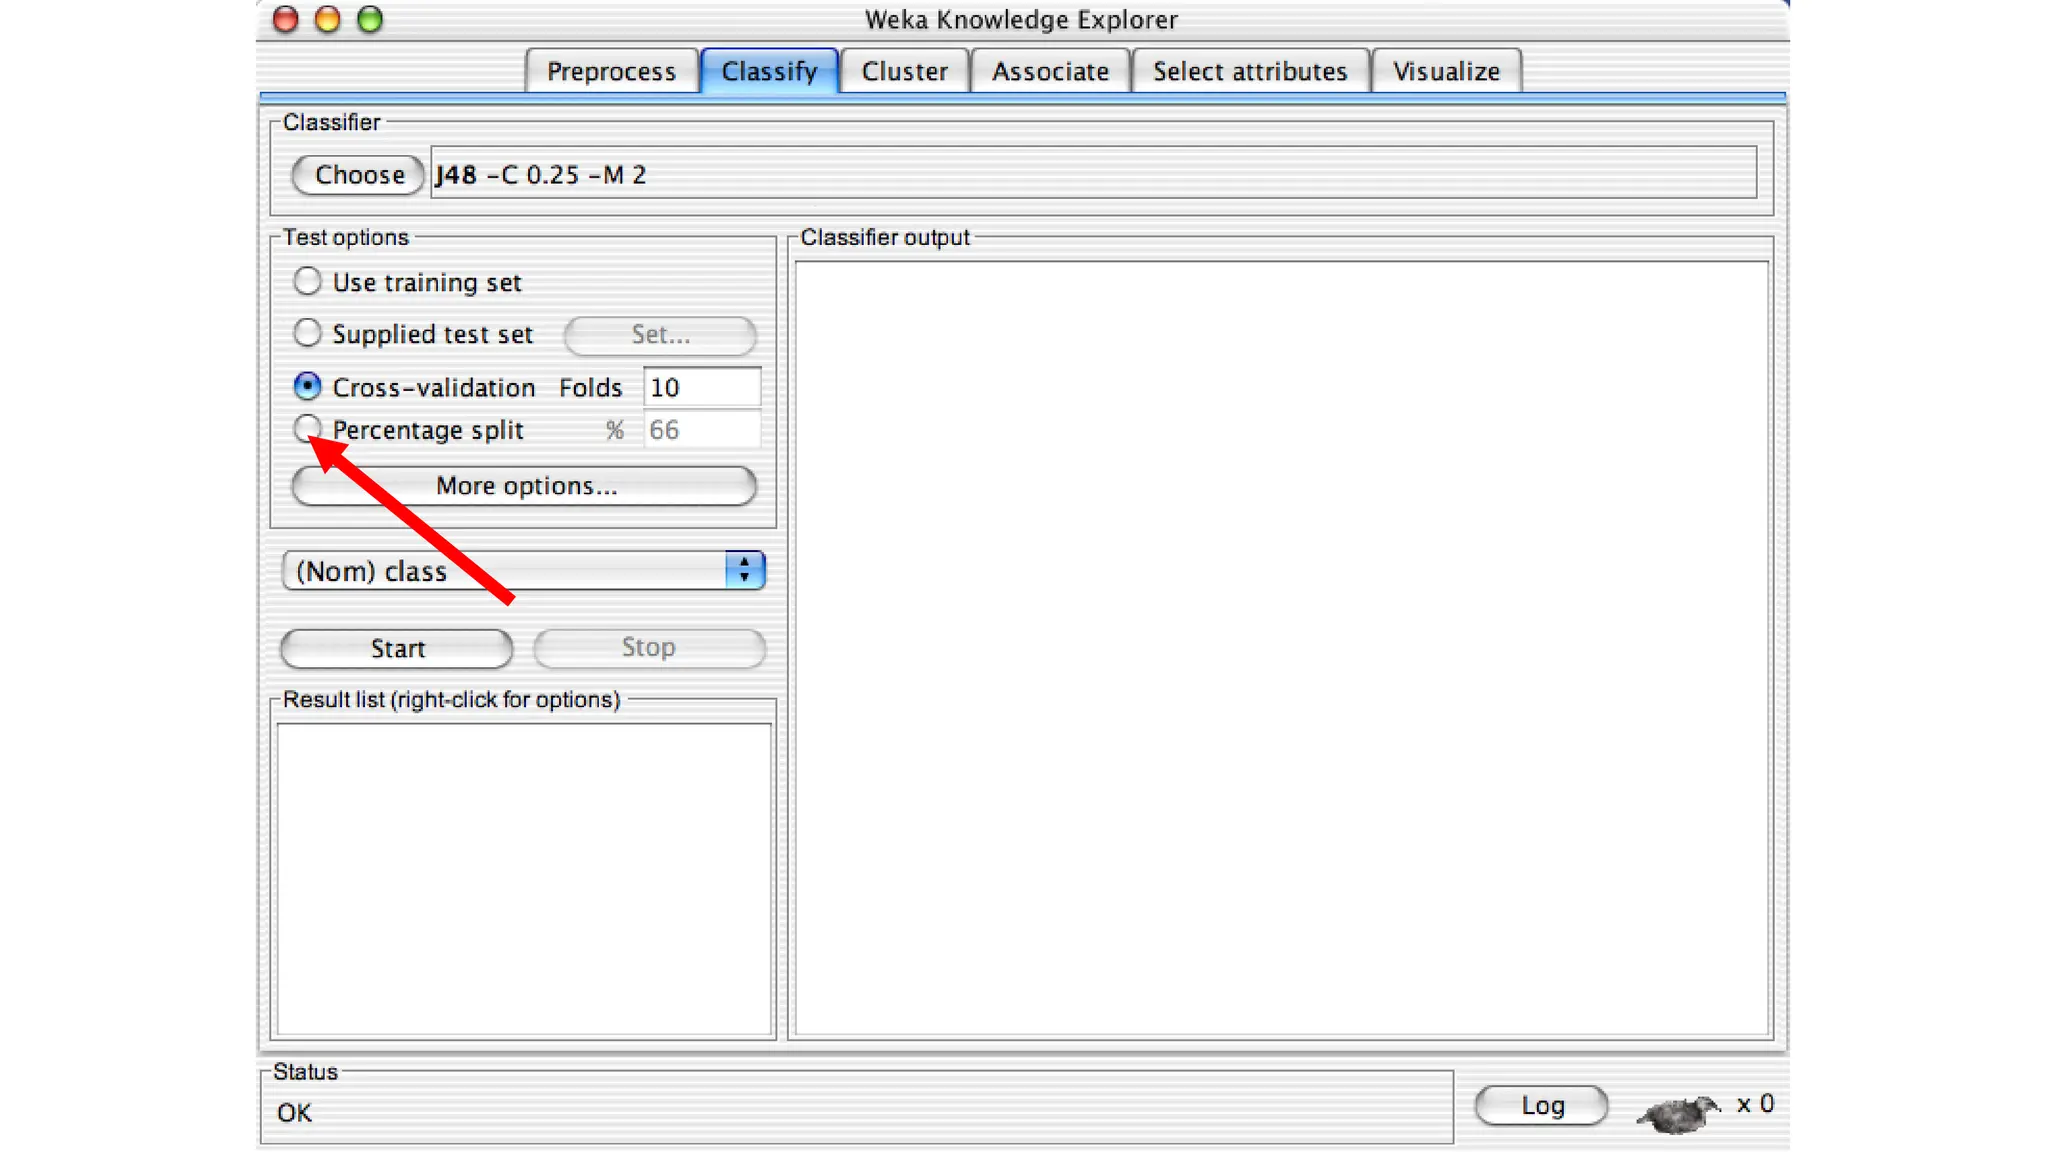Click the red close window button

coord(286,20)
